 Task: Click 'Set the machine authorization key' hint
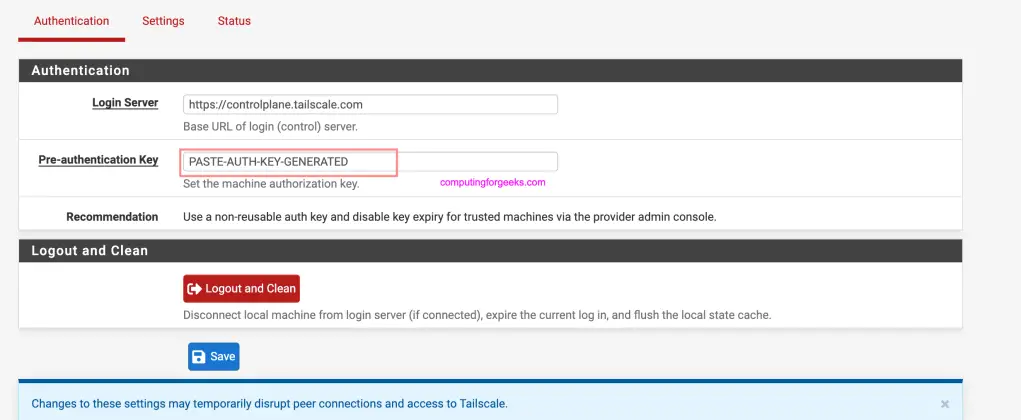(x=271, y=184)
